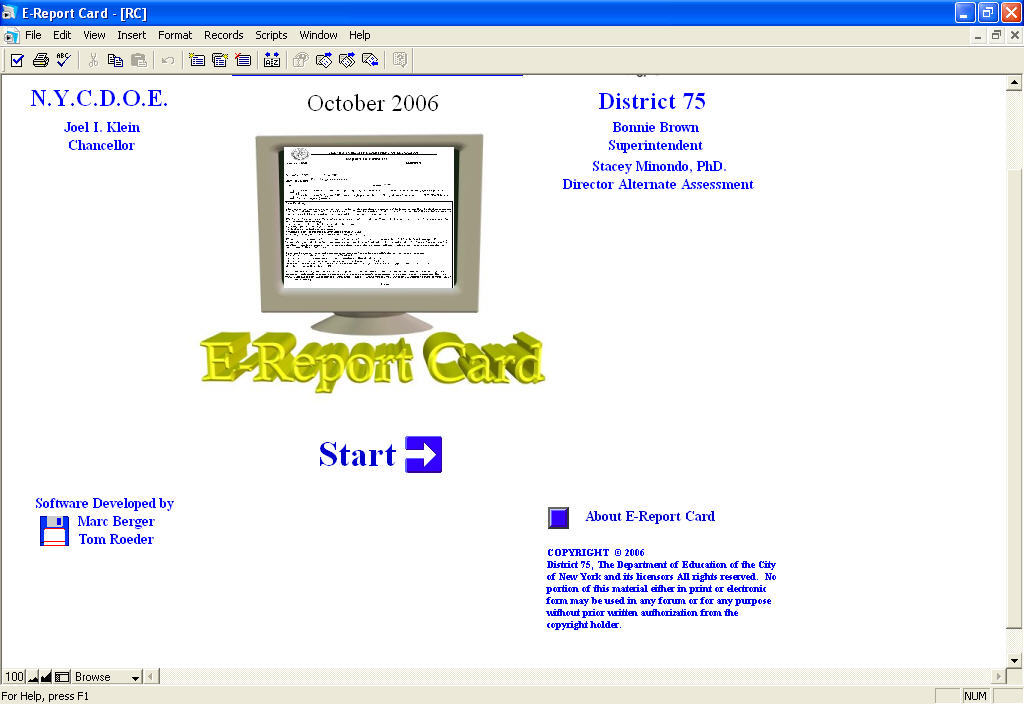Image resolution: width=1024 pixels, height=704 pixels.
Task: Click the Start text link
Action: tap(357, 454)
